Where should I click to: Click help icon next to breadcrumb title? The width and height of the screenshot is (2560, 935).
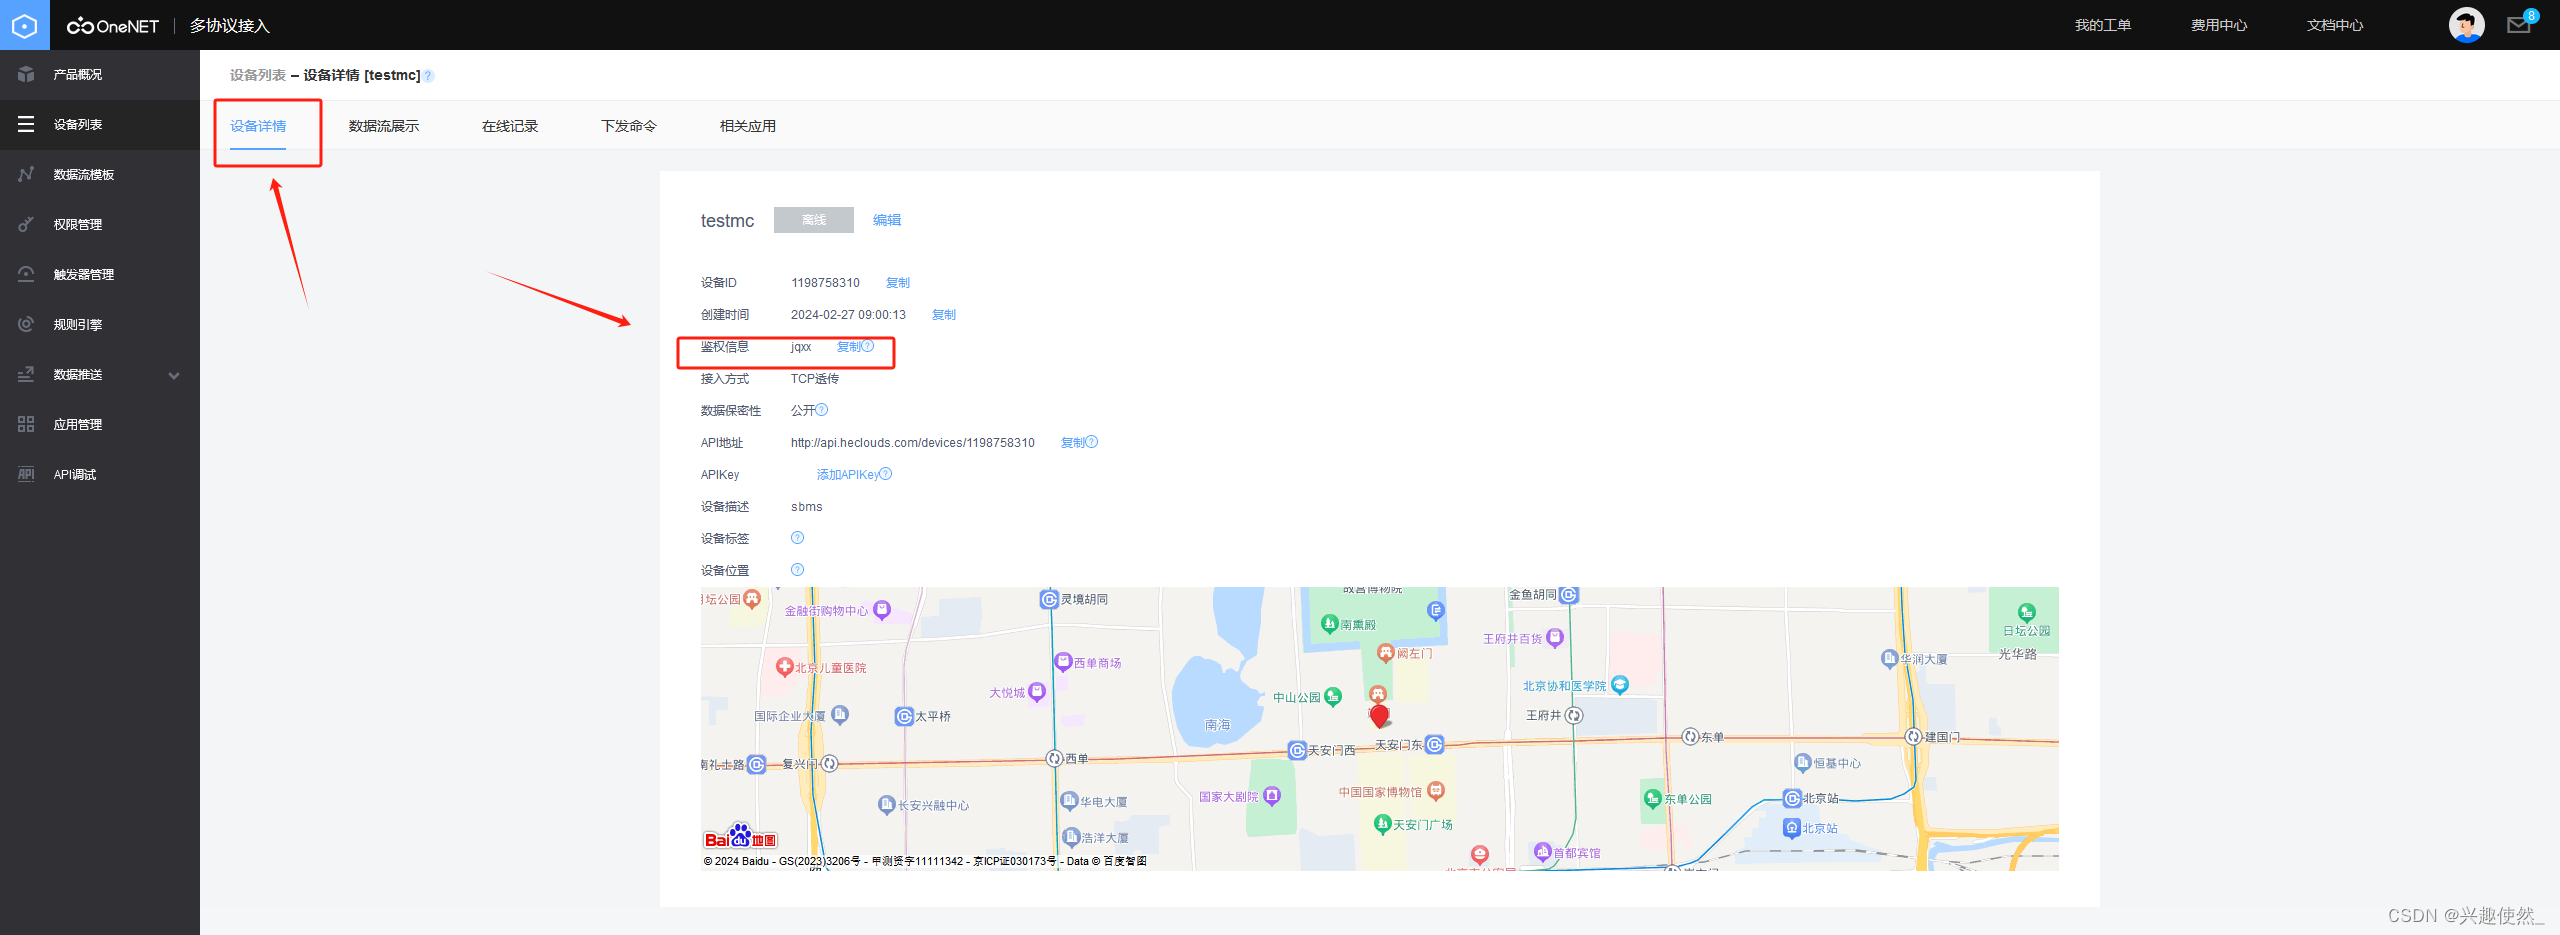point(428,76)
